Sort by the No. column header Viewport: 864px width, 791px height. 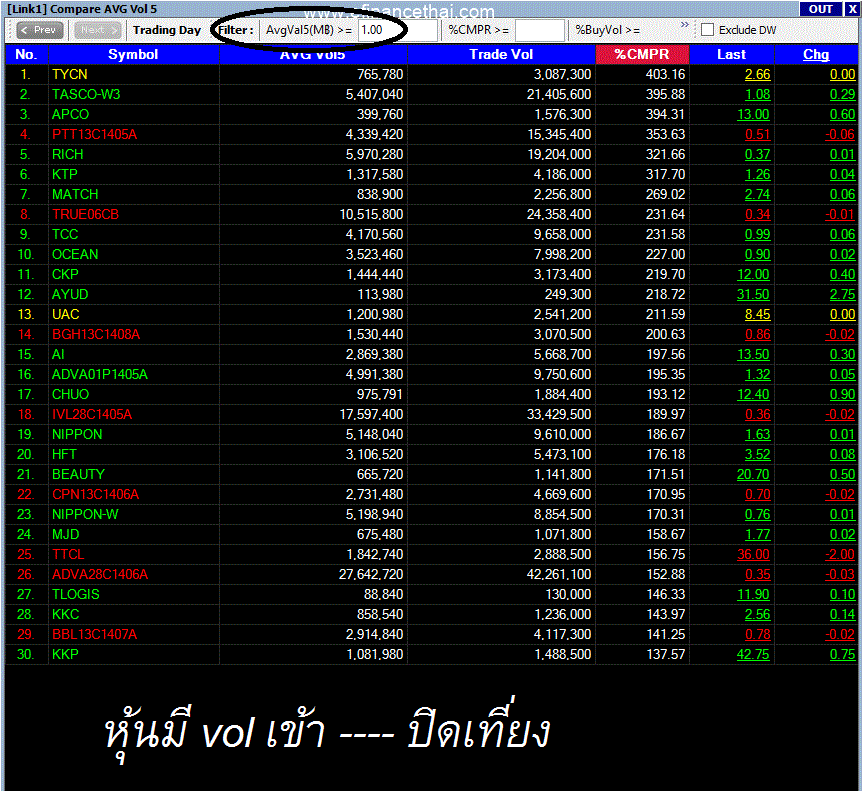(x=26, y=55)
